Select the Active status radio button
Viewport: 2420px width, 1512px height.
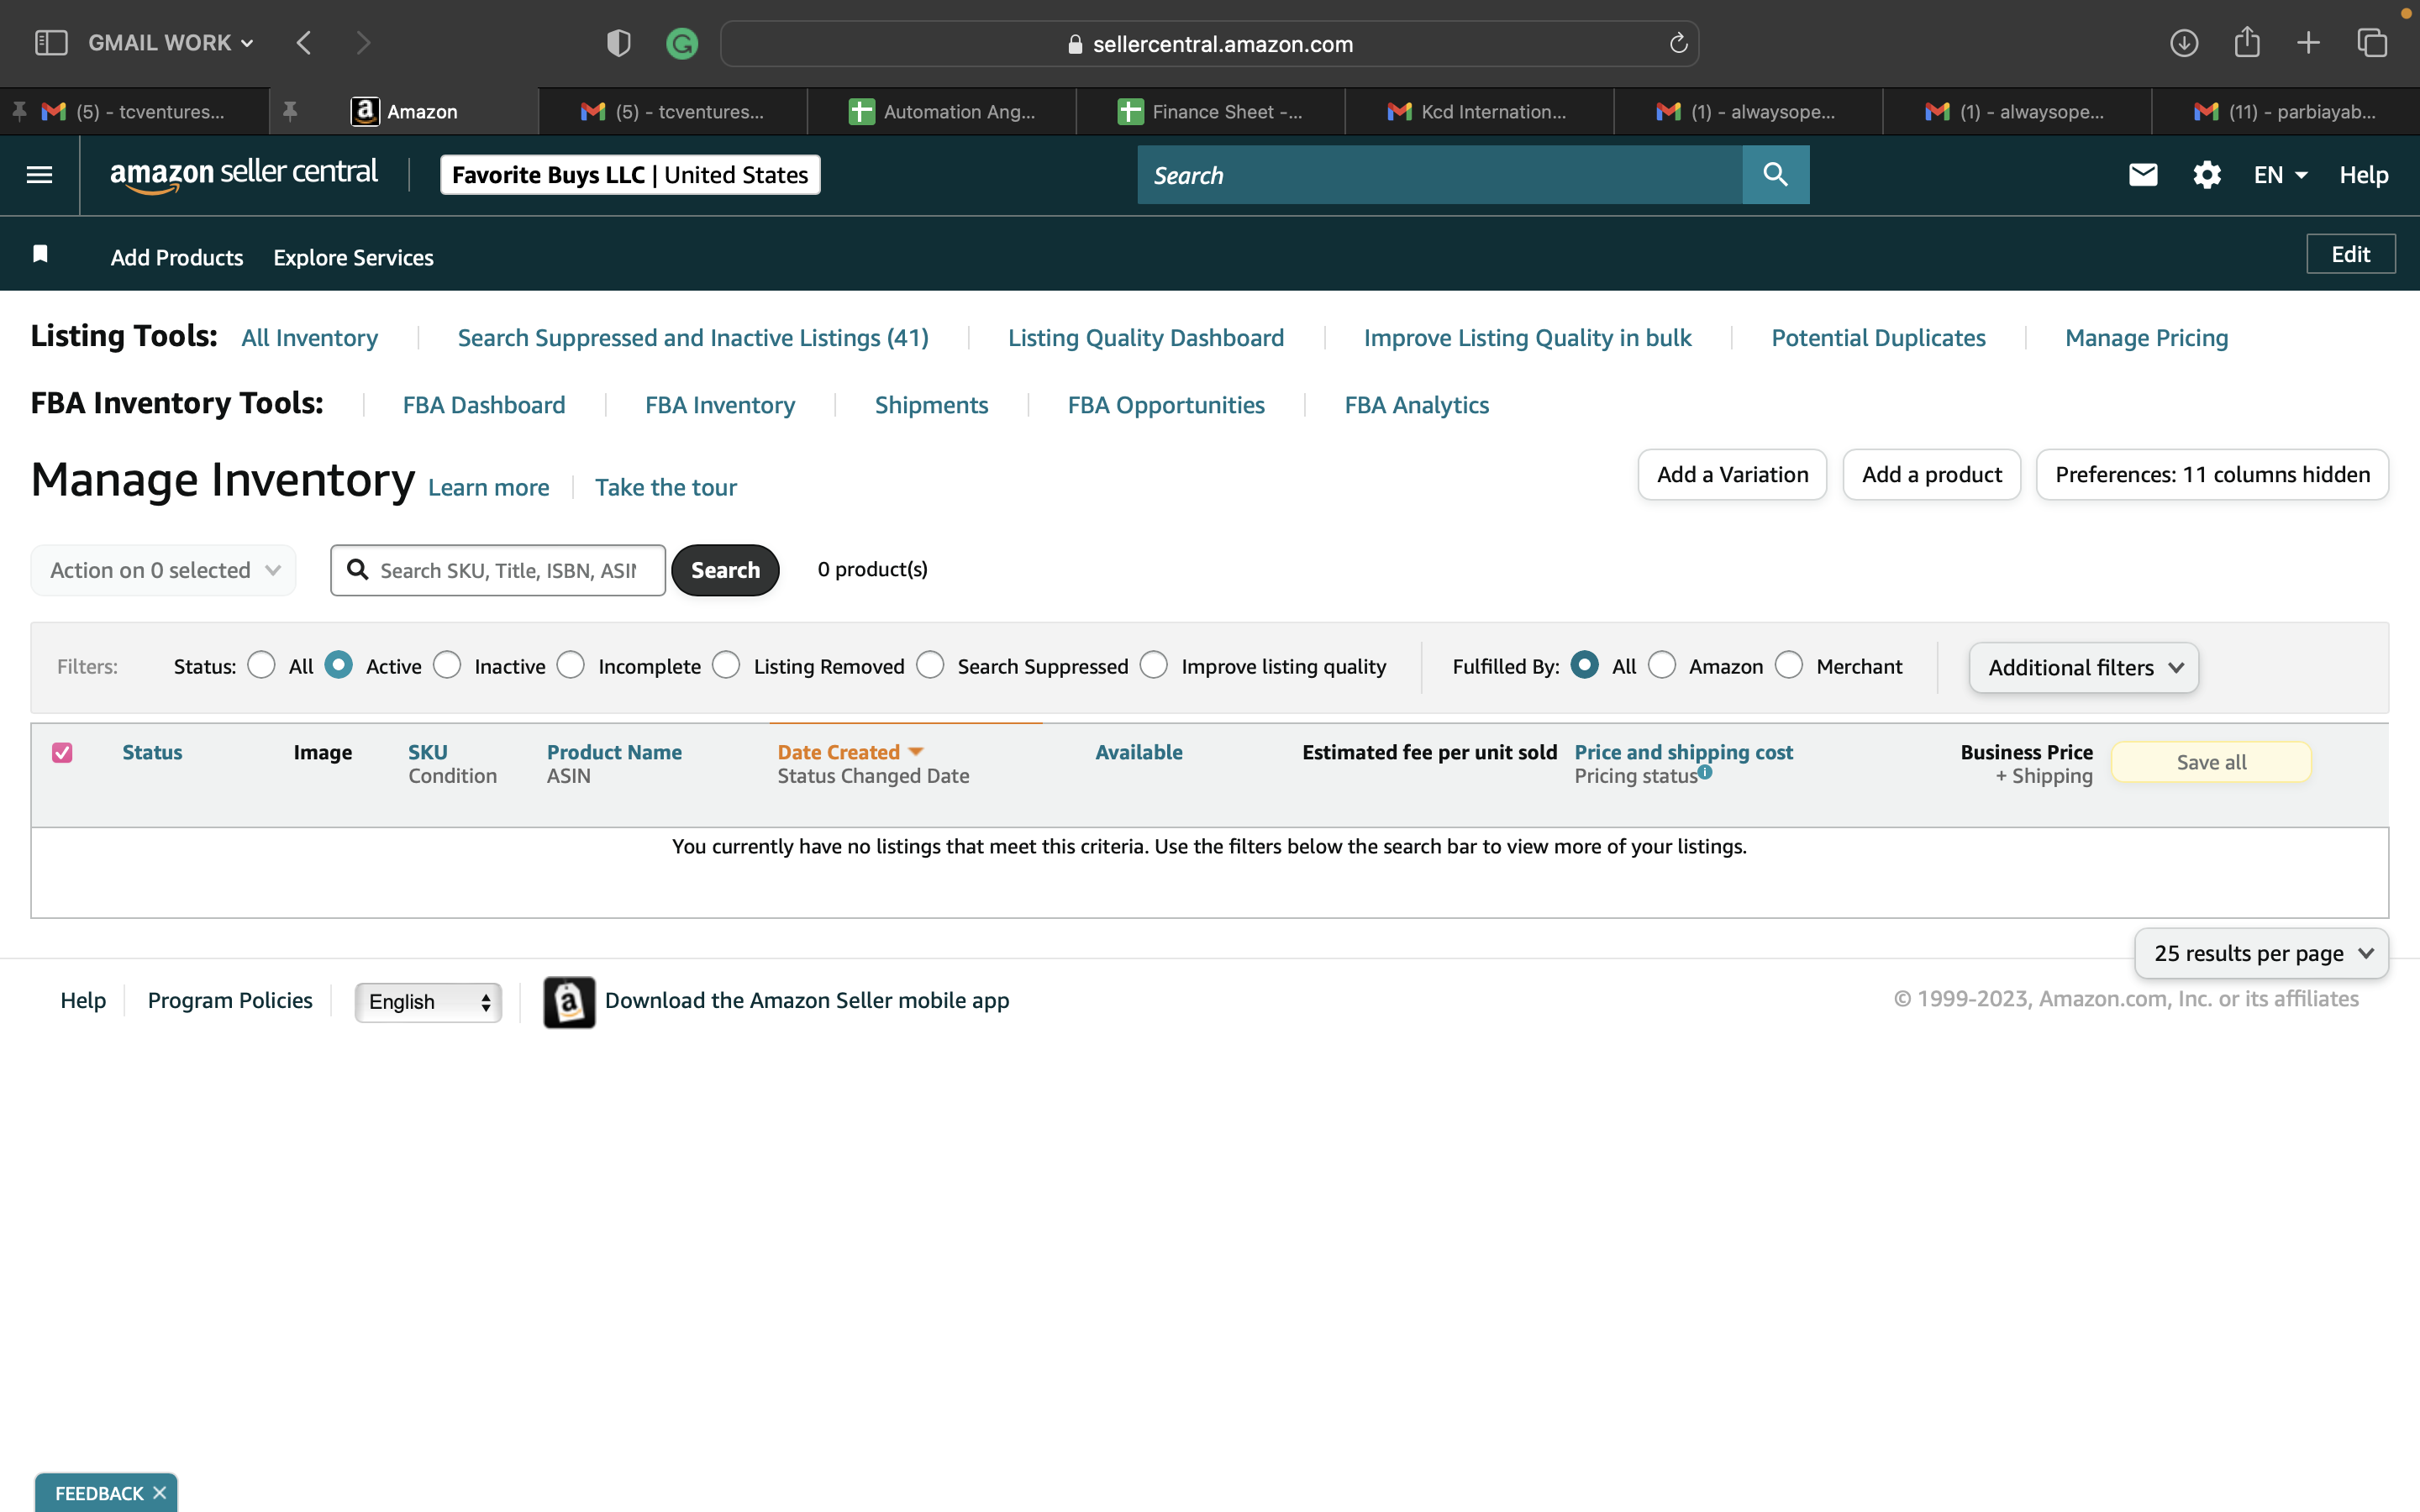(339, 665)
